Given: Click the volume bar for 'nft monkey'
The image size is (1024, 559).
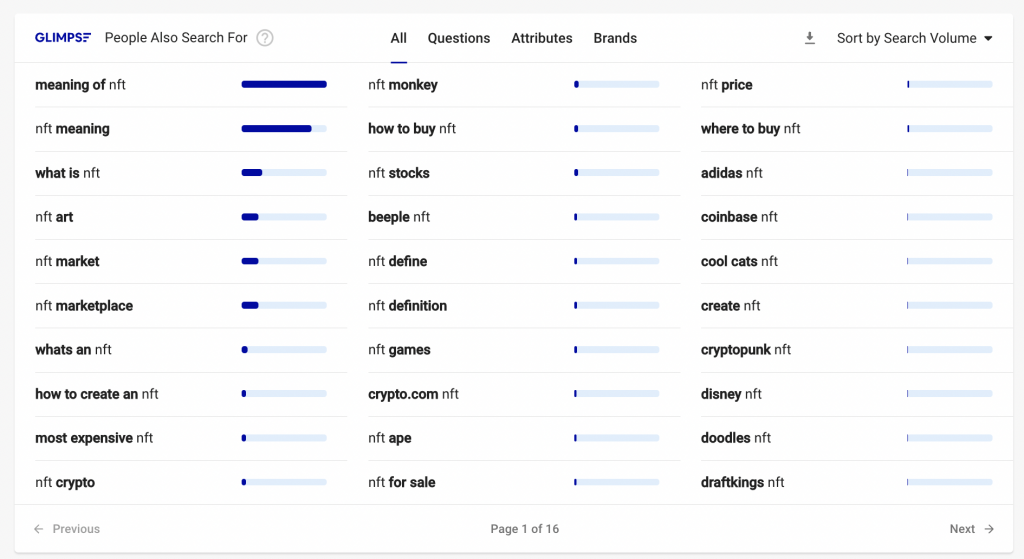Looking at the screenshot, I should tap(616, 84).
